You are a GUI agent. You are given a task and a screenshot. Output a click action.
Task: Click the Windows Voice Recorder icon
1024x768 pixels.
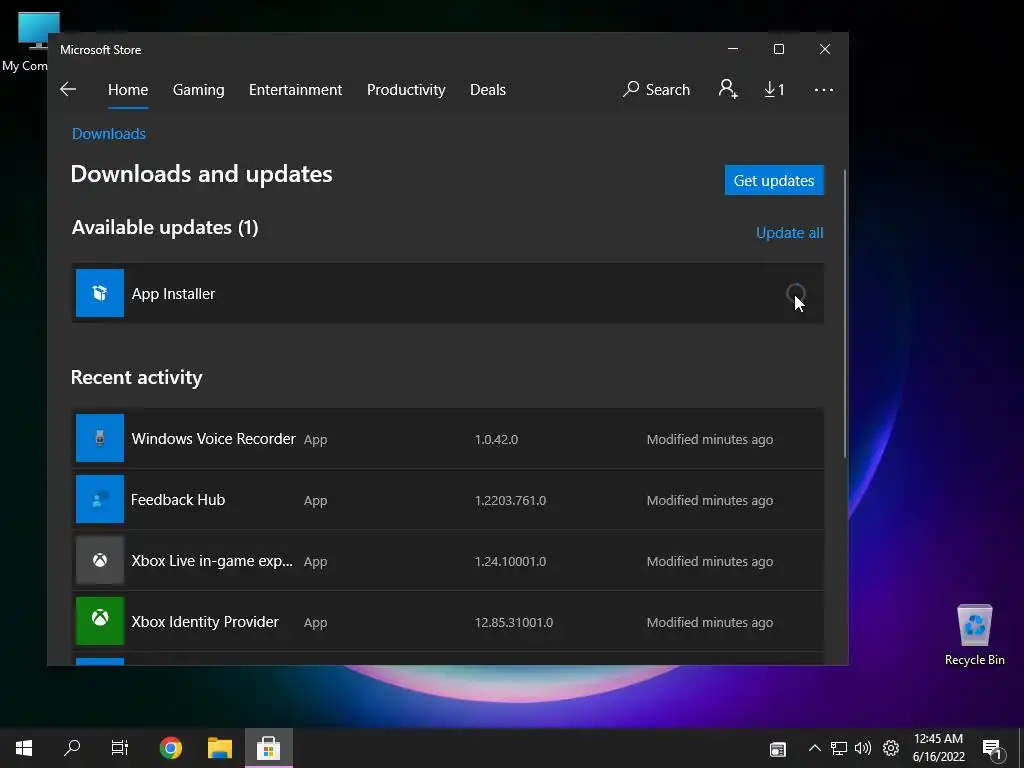point(100,438)
